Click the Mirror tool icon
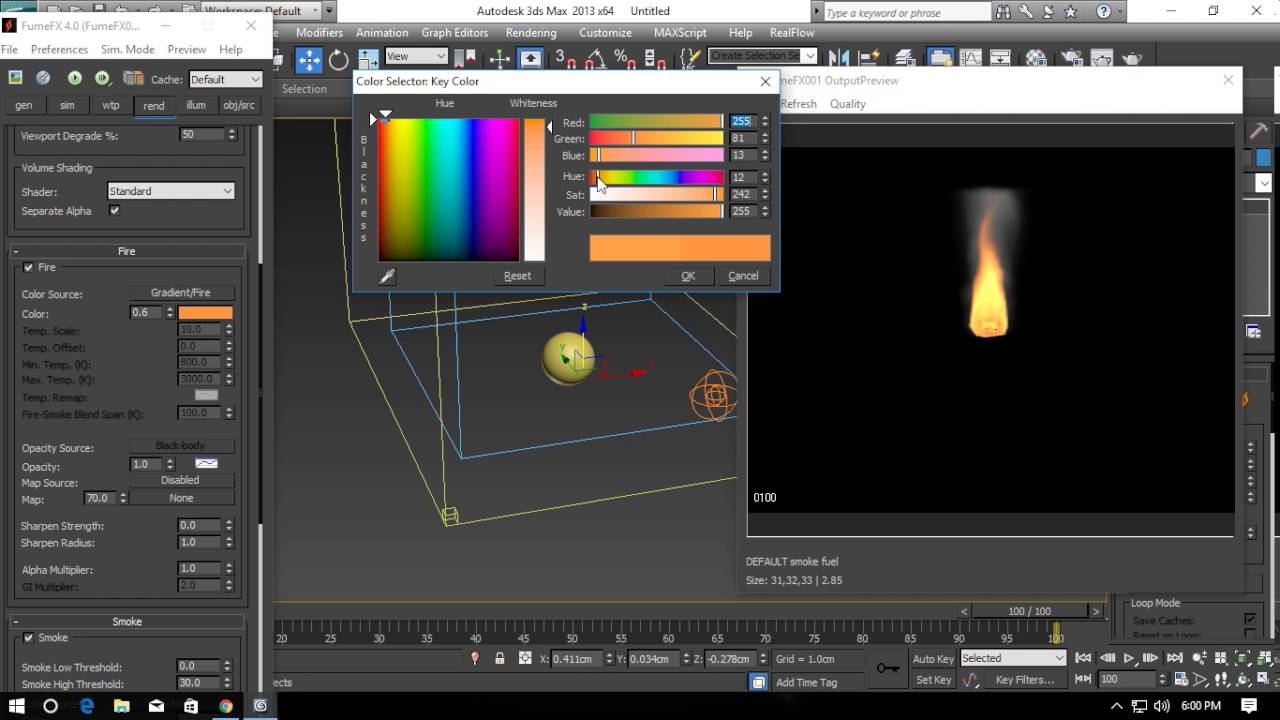The height and width of the screenshot is (720, 1280). [x=839, y=59]
